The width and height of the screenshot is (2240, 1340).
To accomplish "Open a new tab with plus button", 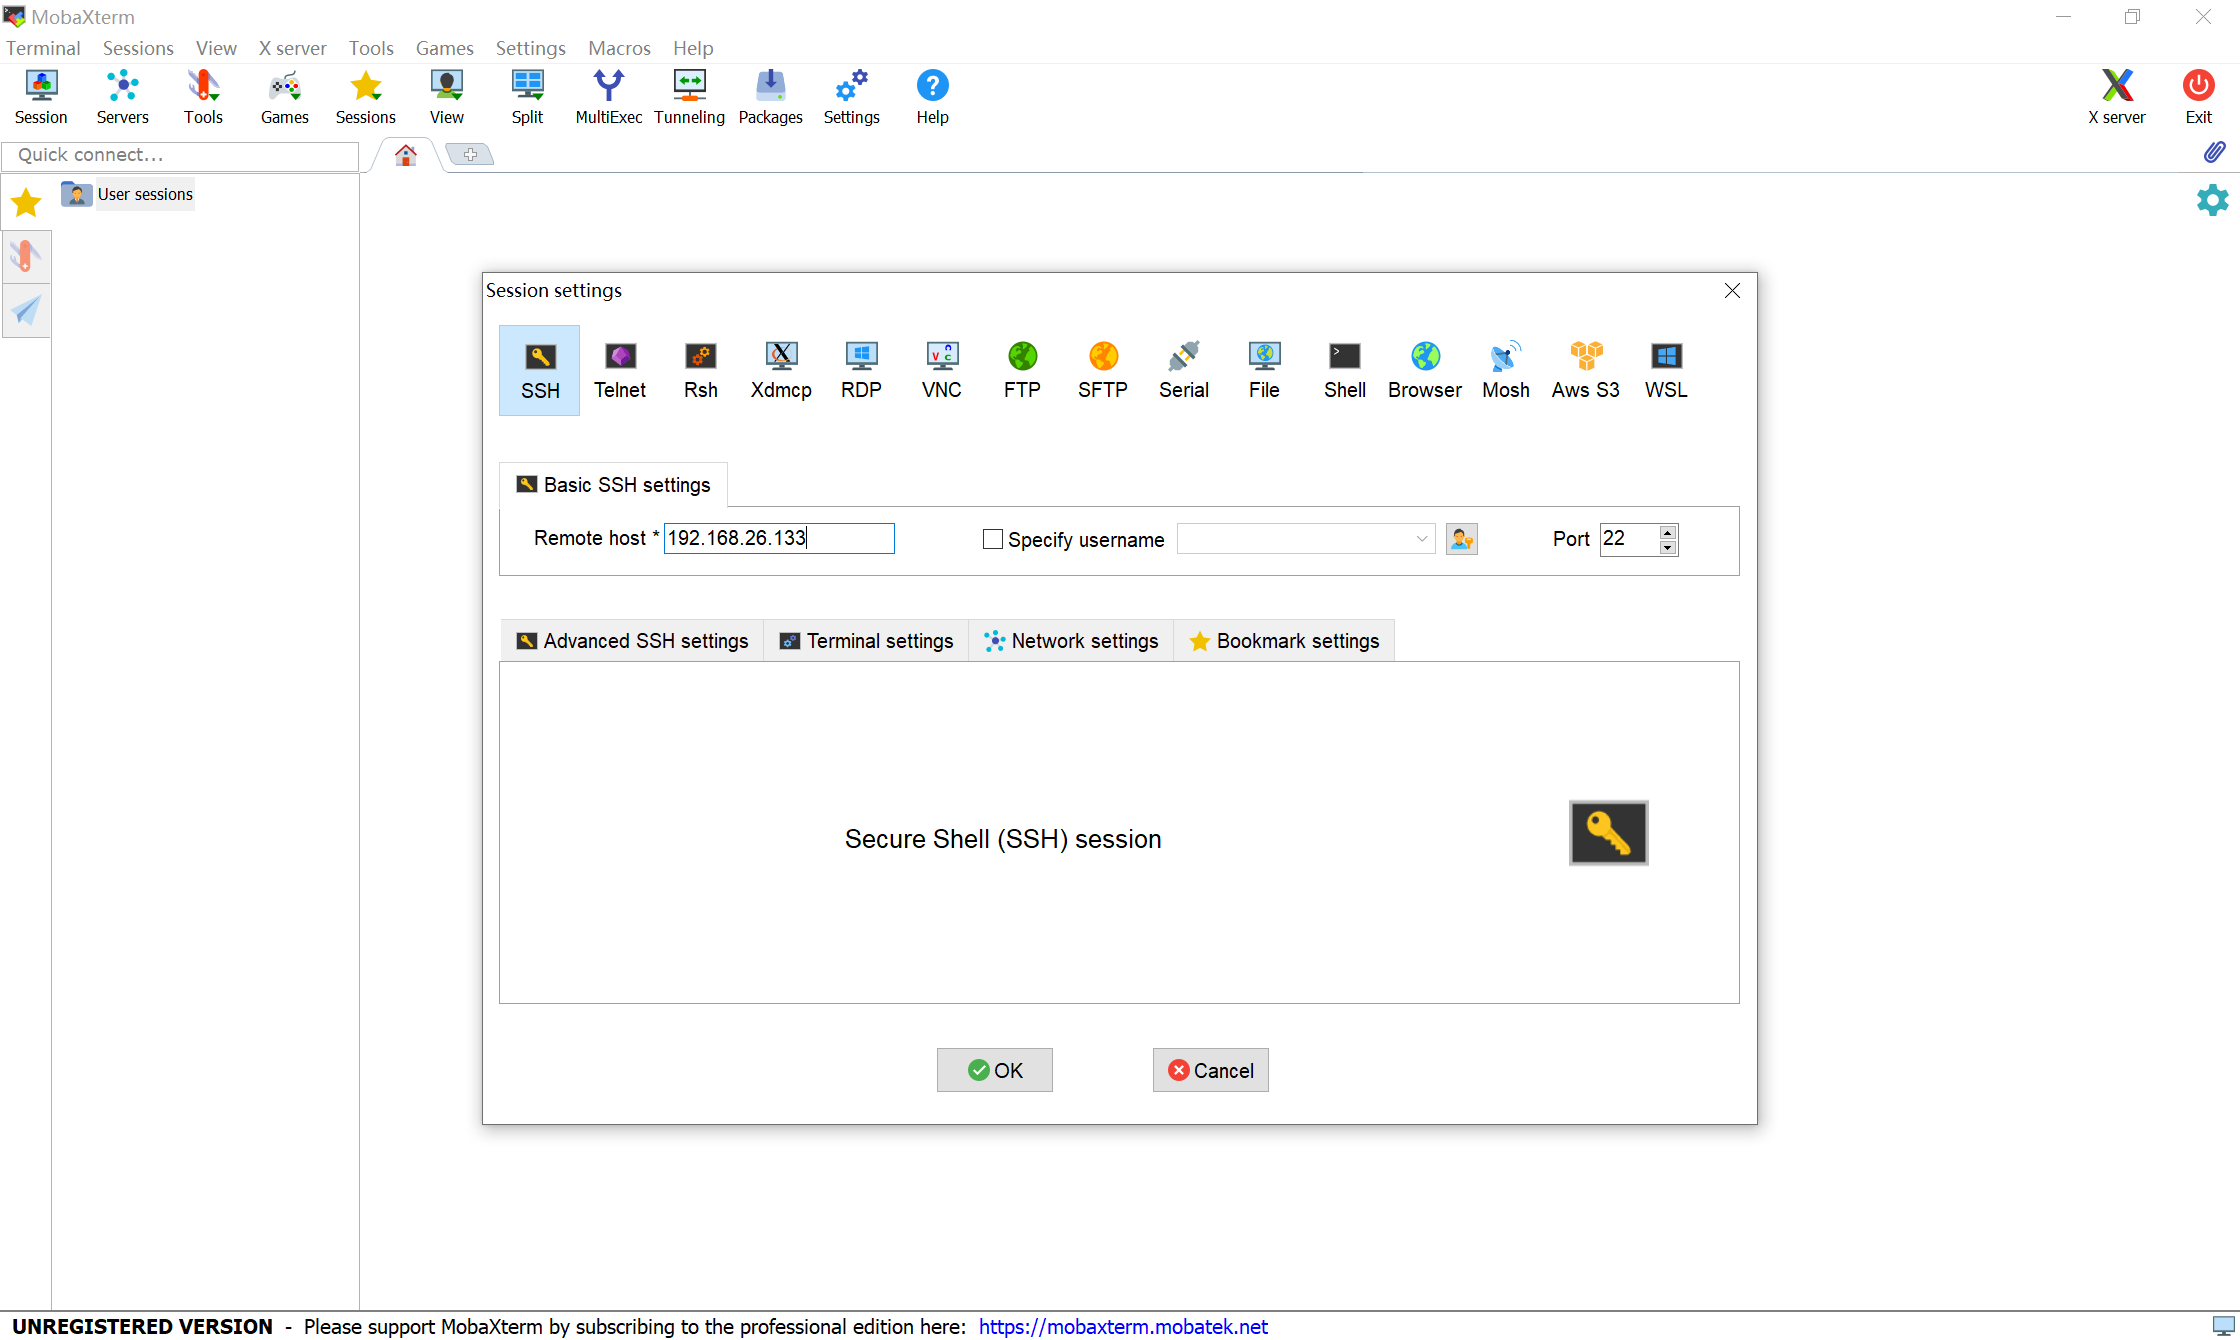I will pyautogui.click(x=469, y=154).
